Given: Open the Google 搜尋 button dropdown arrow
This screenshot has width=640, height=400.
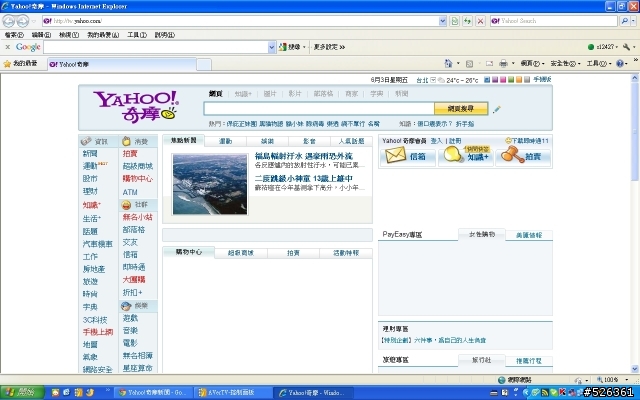Looking at the screenshot, I should tap(304, 47).
